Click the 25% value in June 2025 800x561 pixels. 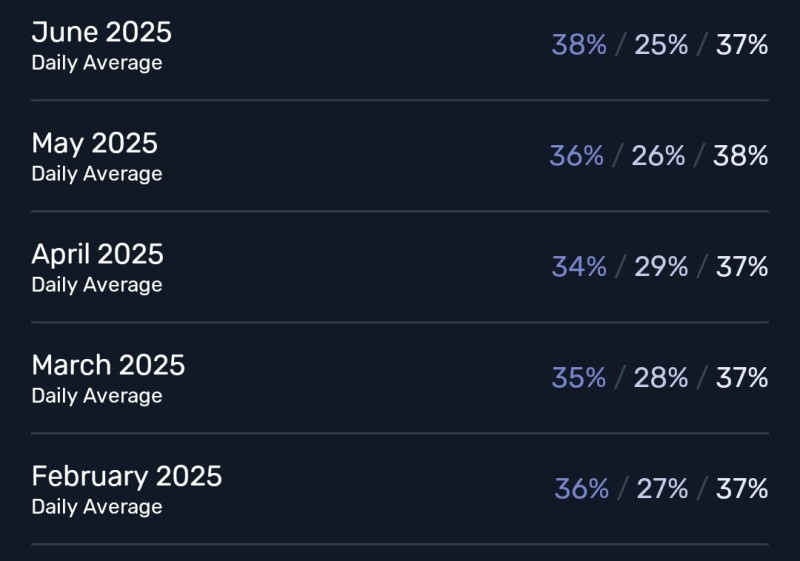click(x=661, y=45)
